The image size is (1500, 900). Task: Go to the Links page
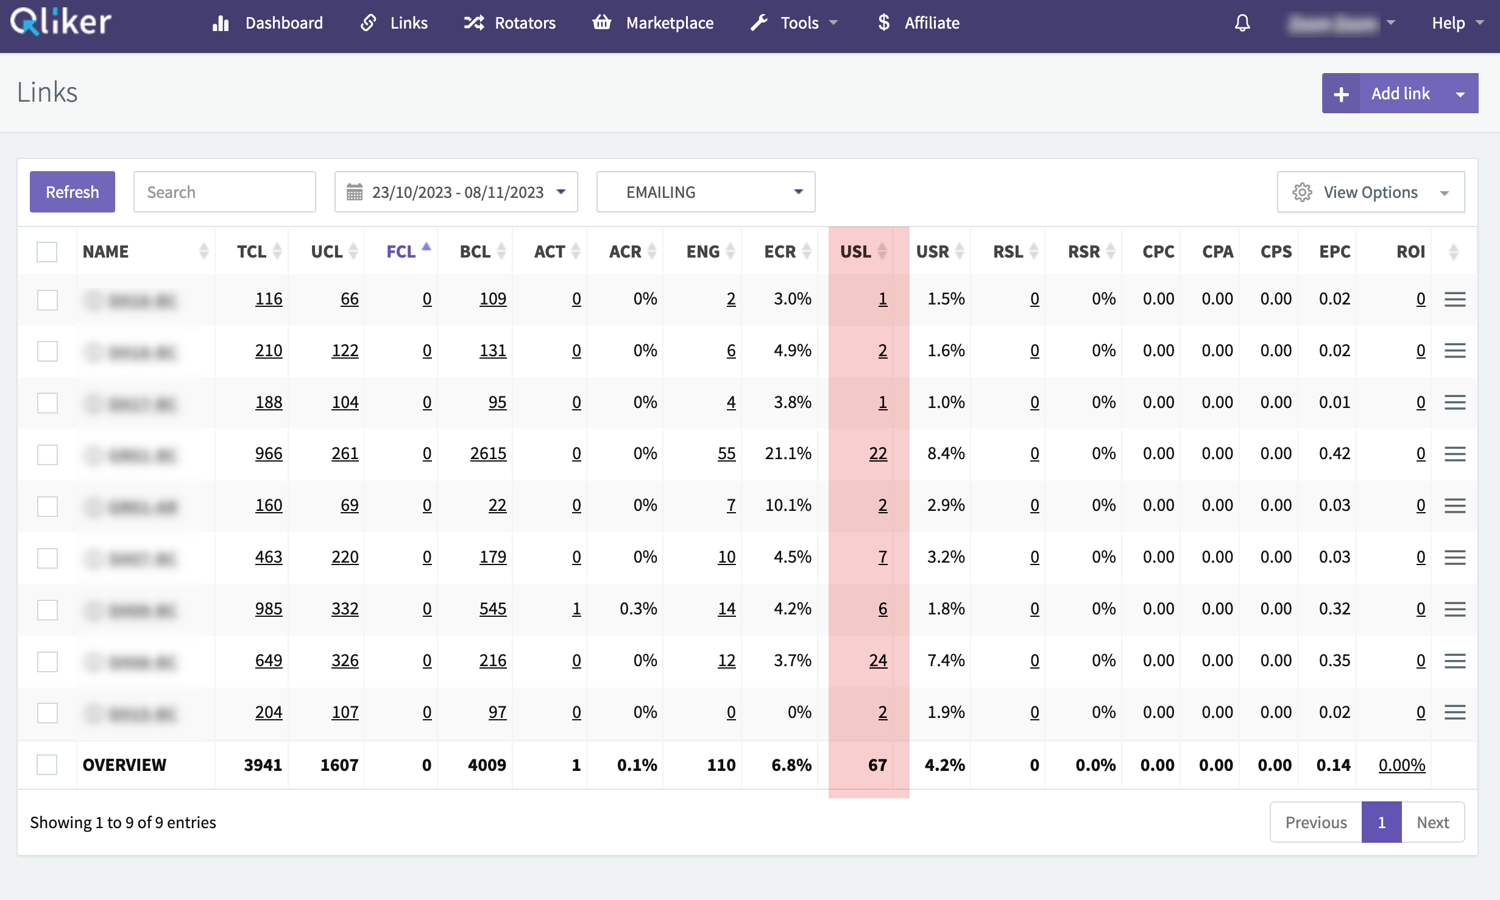point(394,22)
